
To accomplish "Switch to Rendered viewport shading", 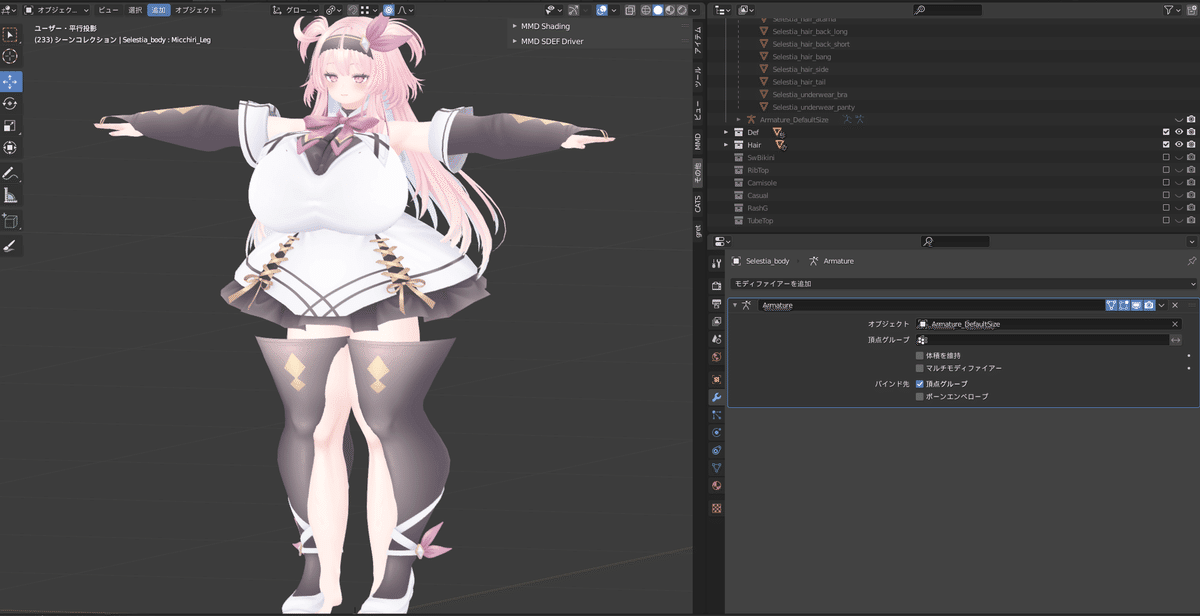I will [681, 9].
